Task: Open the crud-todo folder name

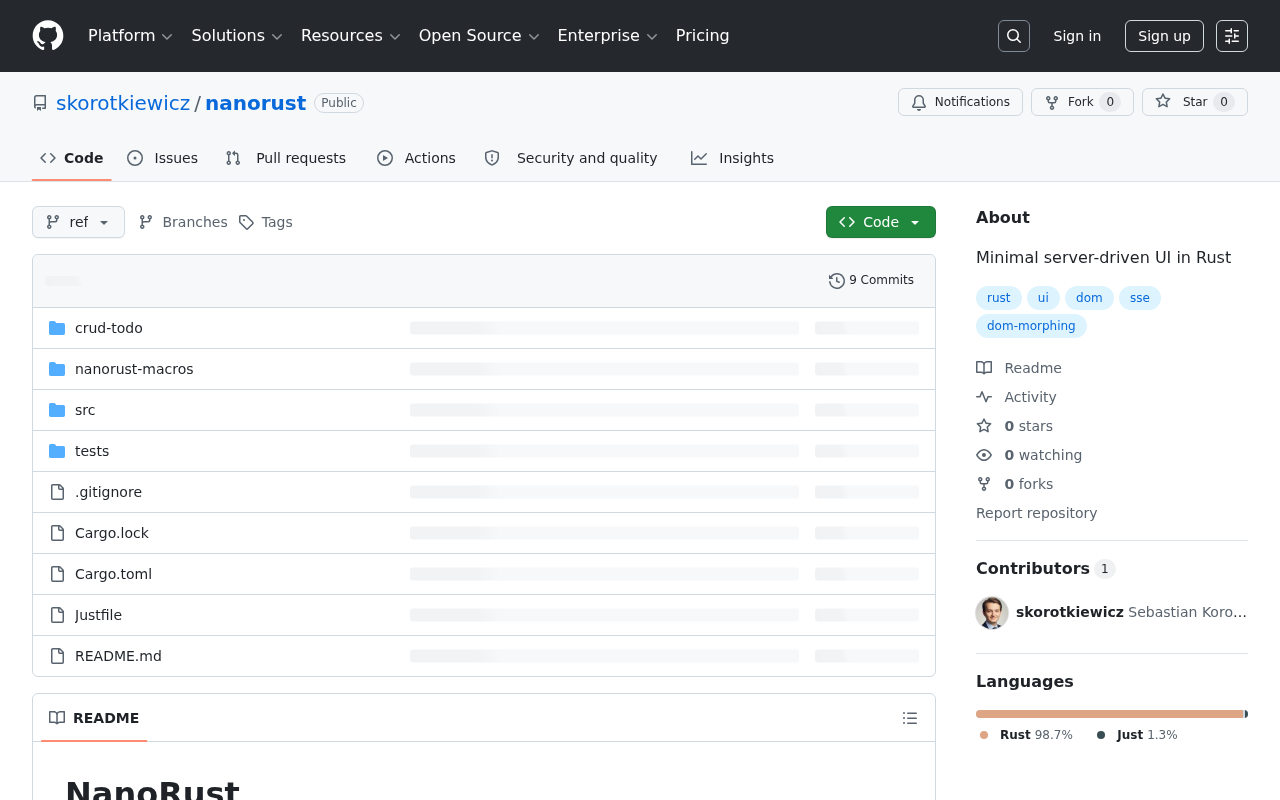Action: [109, 328]
